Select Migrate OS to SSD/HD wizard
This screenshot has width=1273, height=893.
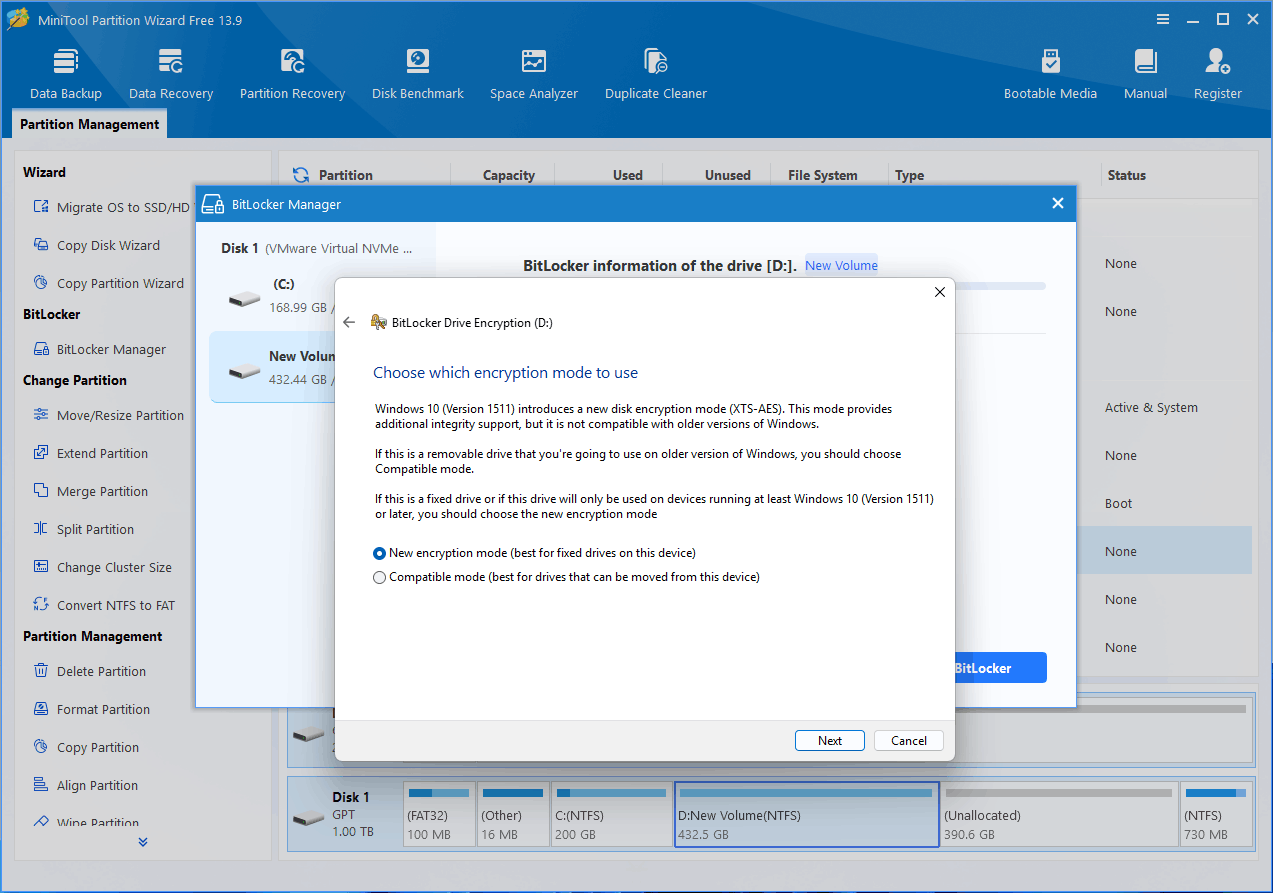click(111, 207)
